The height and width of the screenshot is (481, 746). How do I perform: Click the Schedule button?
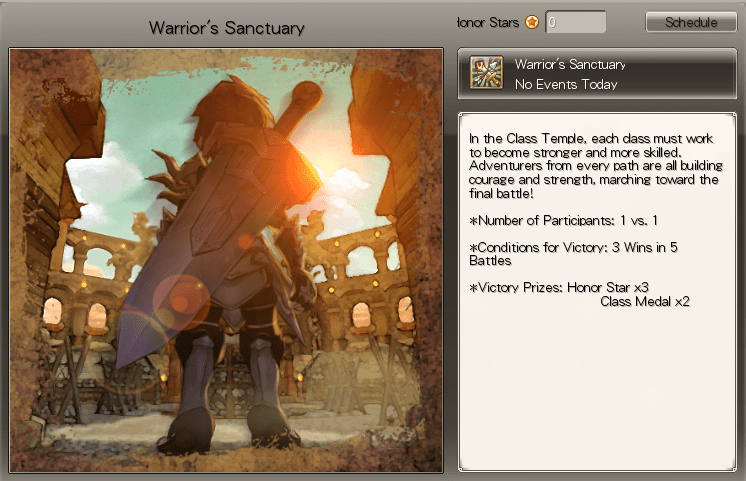point(691,22)
